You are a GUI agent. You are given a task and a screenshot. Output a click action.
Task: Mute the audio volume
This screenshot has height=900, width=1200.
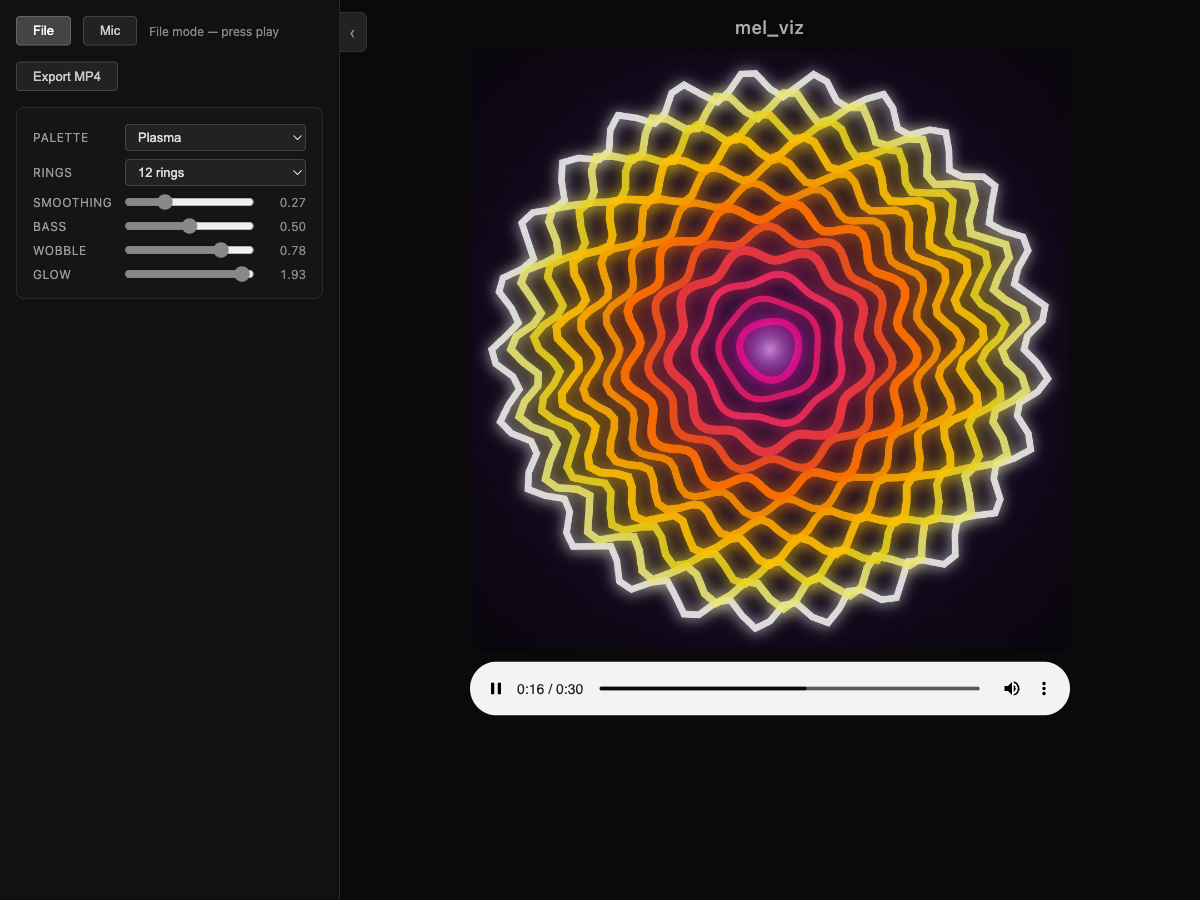1012,689
